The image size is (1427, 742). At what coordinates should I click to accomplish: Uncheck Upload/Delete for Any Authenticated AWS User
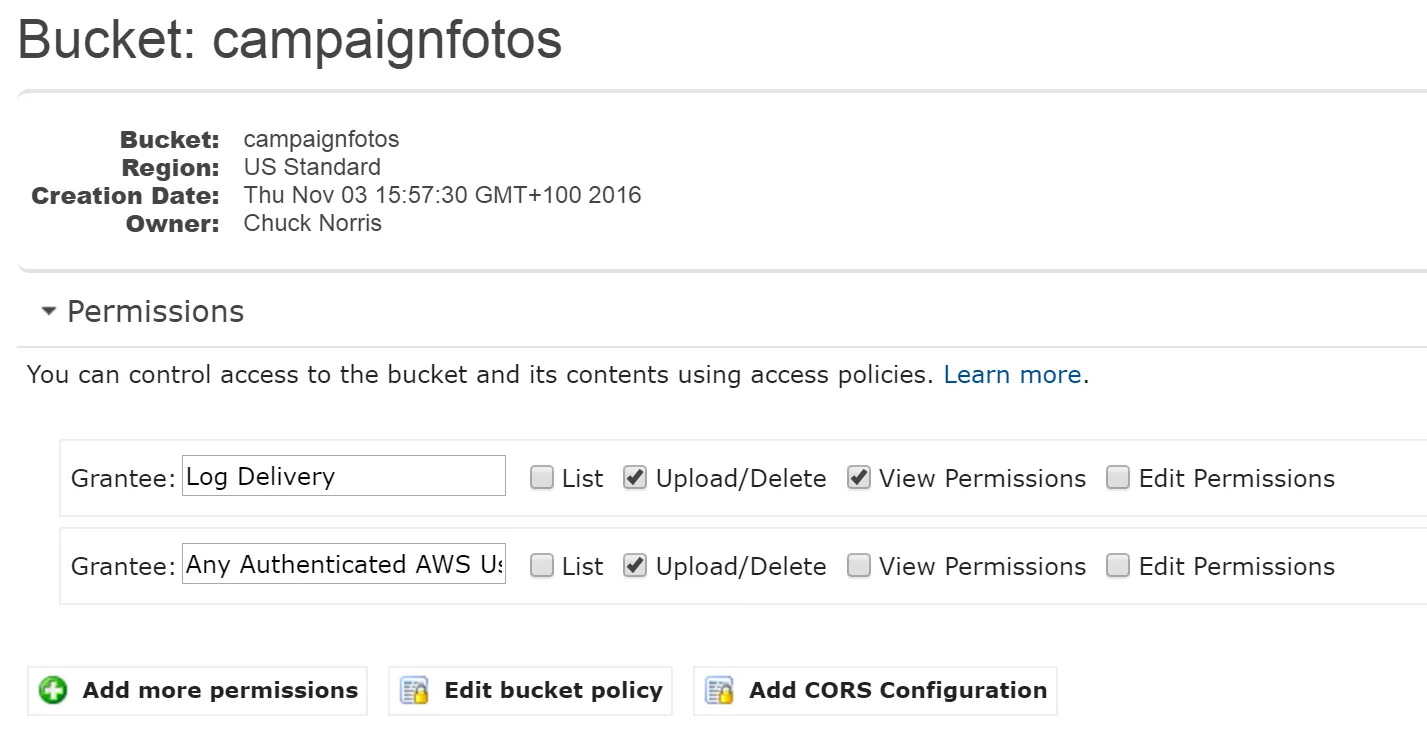pos(634,566)
